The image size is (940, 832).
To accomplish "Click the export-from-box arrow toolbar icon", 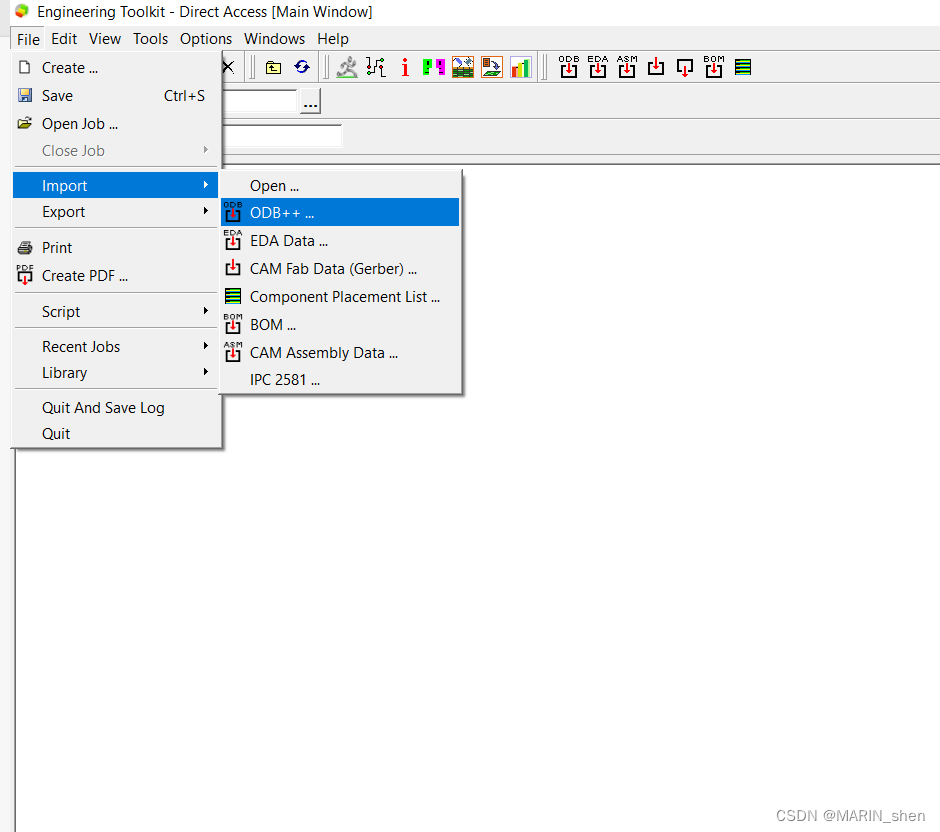I will pyautogui.click(x=685, y=68).
